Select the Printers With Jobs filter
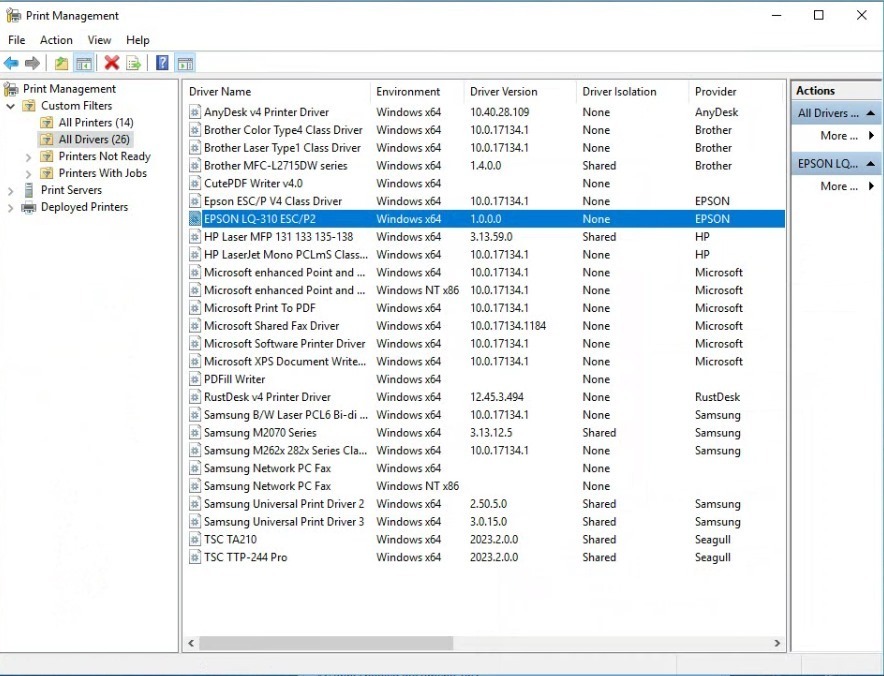Viewport: 884px width, 676px height. tap(103, 173)
